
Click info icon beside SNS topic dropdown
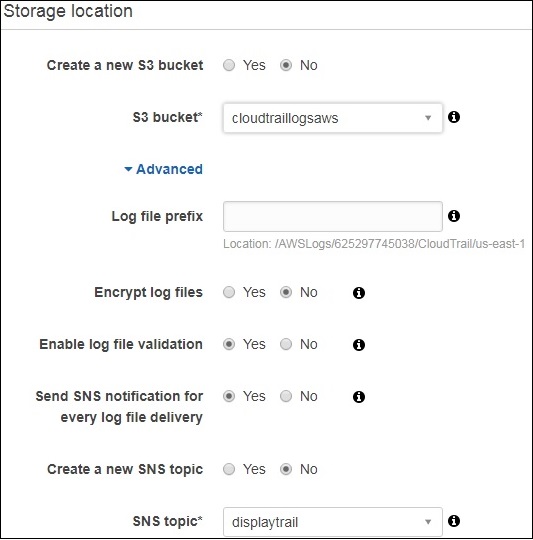454,521
